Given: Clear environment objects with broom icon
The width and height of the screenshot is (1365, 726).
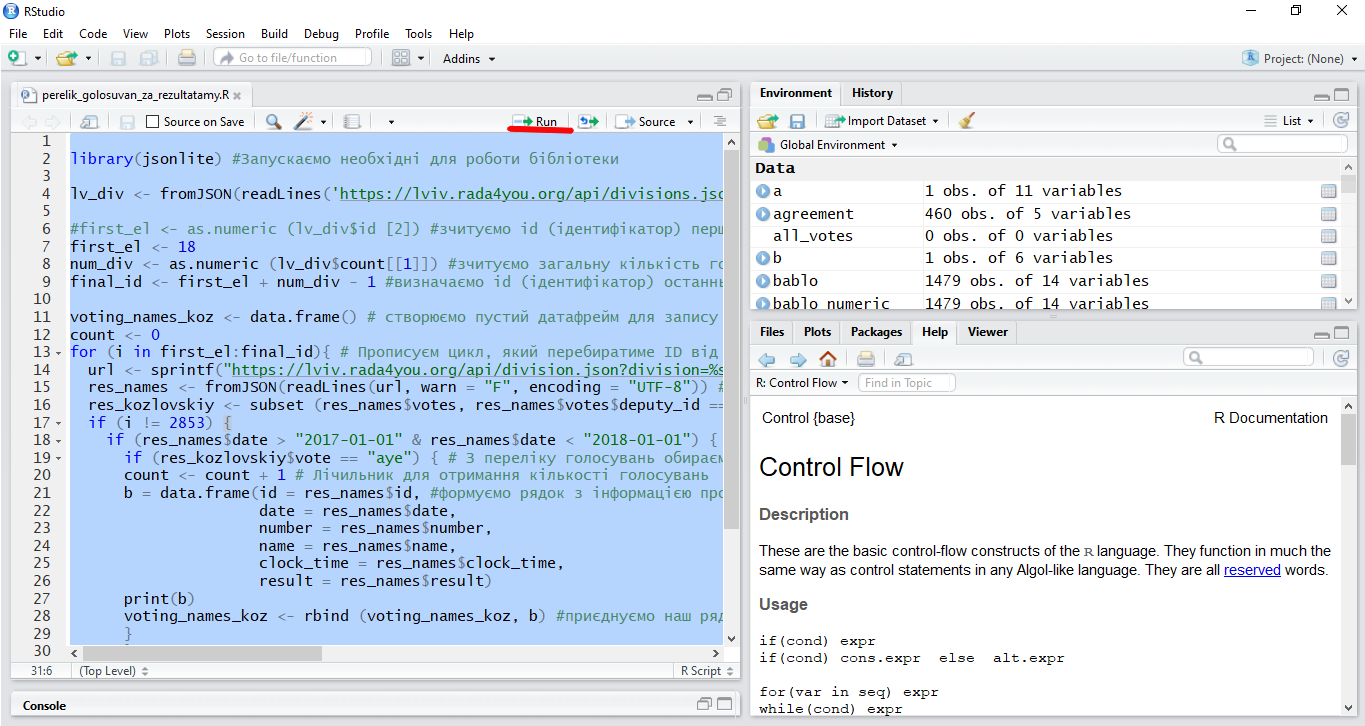Looking at the screenshot, I should pyautogui.click(x=966, y=121).
